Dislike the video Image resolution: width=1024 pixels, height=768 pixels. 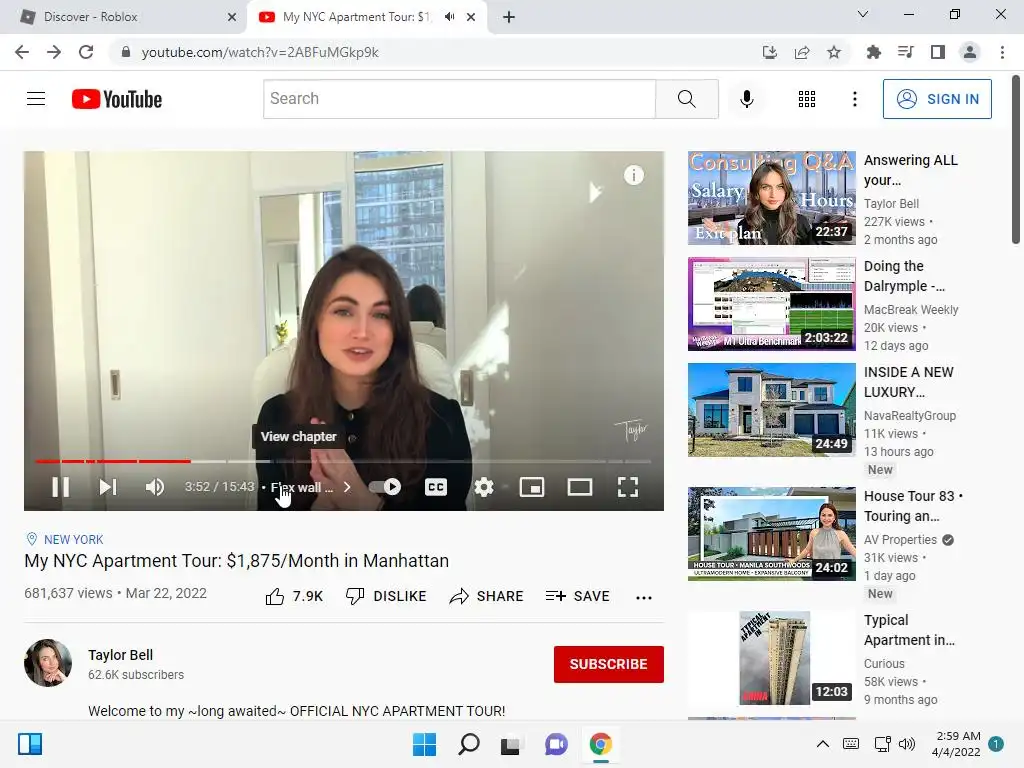pos(386,596)
